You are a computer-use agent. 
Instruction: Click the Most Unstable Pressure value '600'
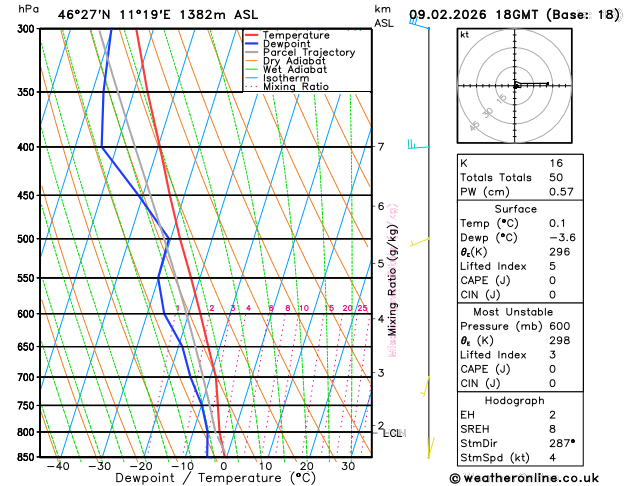pos(560,326)
